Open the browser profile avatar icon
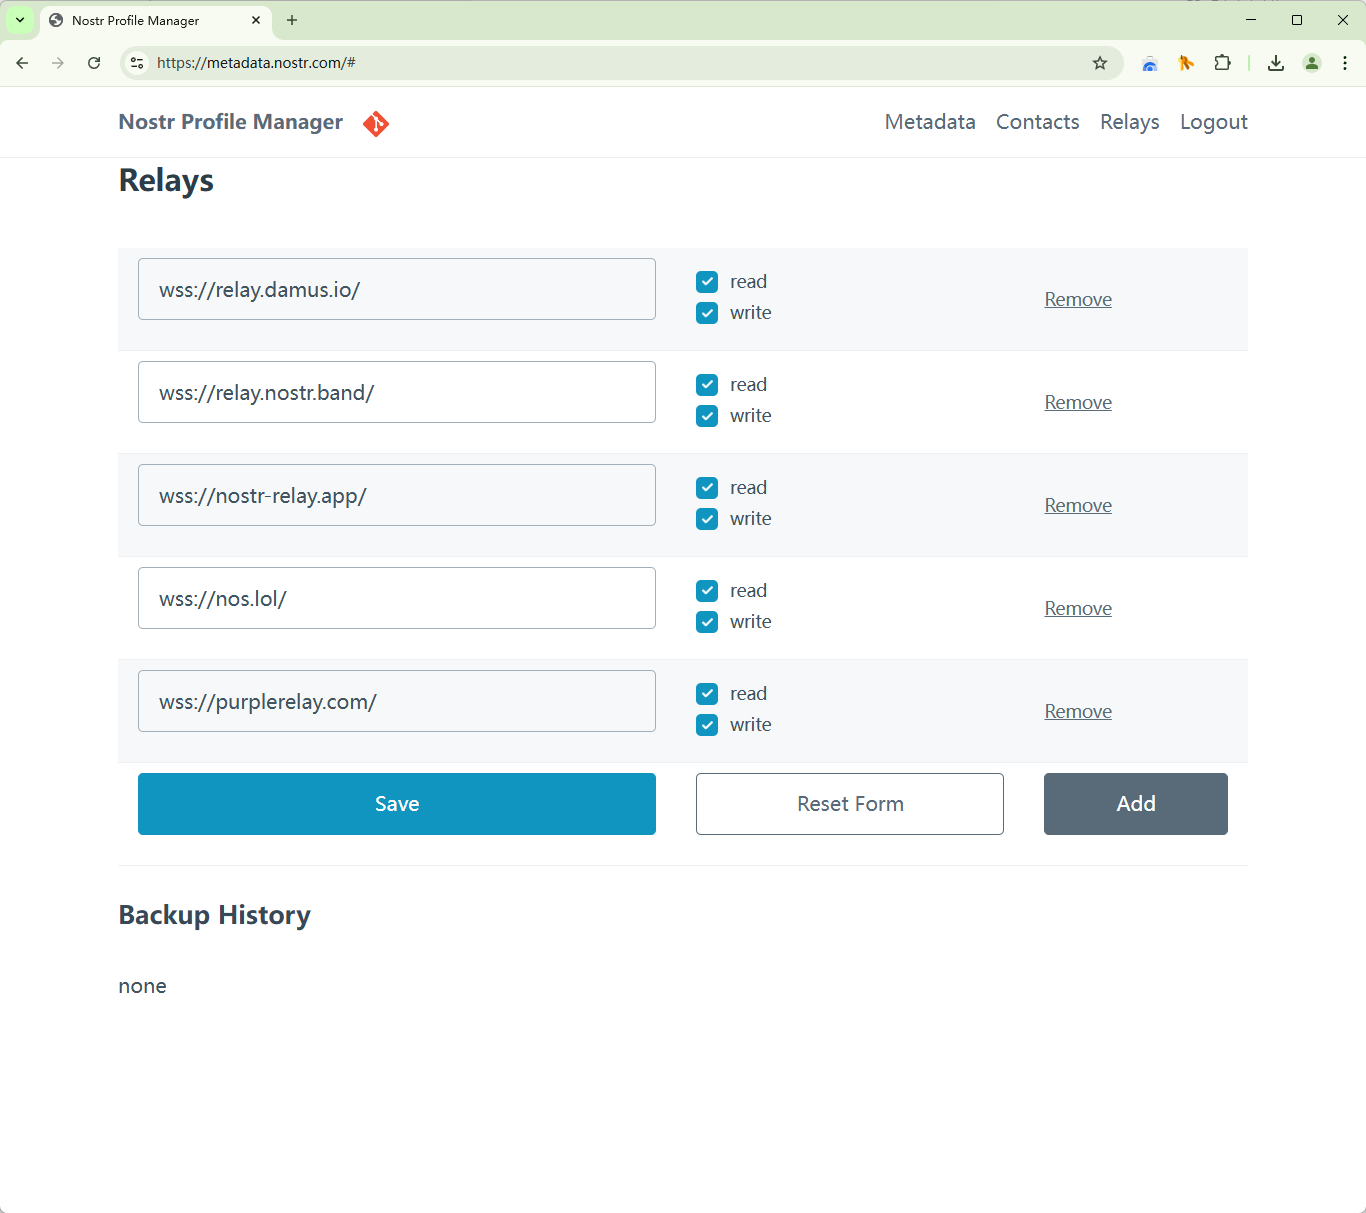 (x=1311, y=63)
